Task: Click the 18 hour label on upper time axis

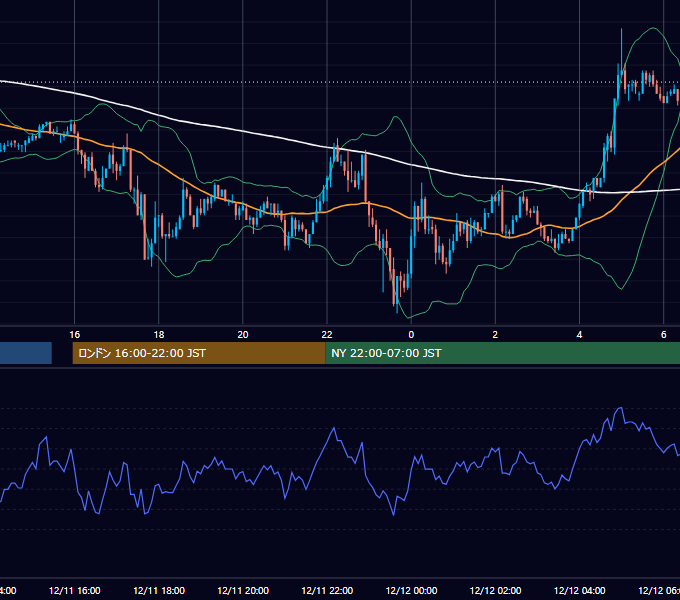Action: point(159,334)
